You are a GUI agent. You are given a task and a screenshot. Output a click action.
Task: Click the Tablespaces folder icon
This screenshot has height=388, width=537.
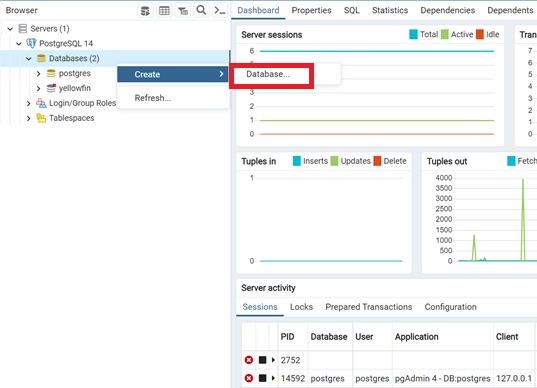tap(41, 118)
